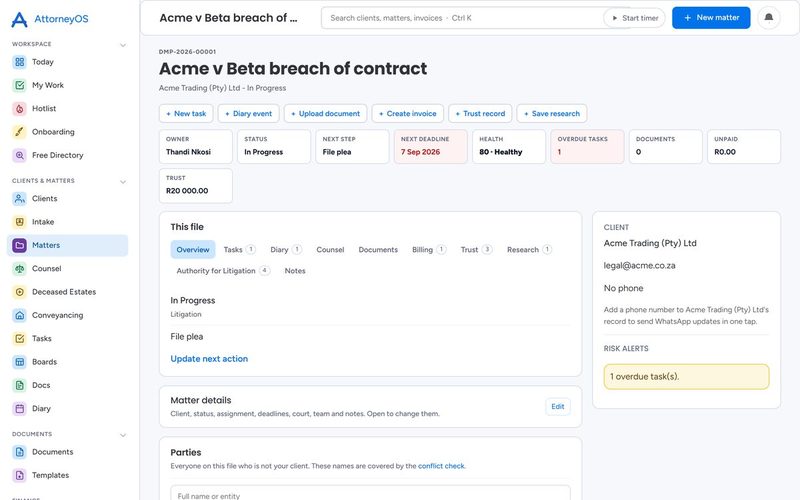This screenshot has height=500, width=800.
Task: Add a New task
Action: click(x=186, y=114)
